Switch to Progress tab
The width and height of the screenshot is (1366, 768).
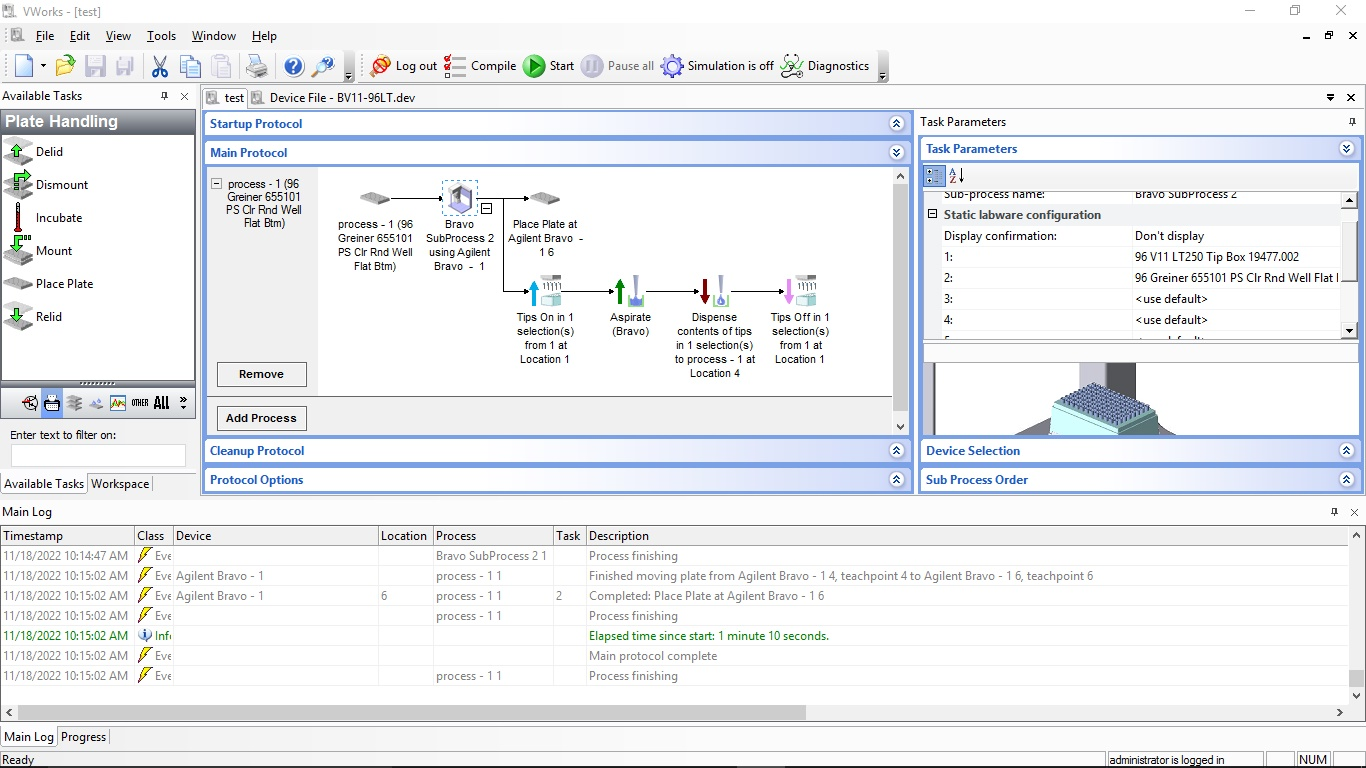tap(83, 737)
